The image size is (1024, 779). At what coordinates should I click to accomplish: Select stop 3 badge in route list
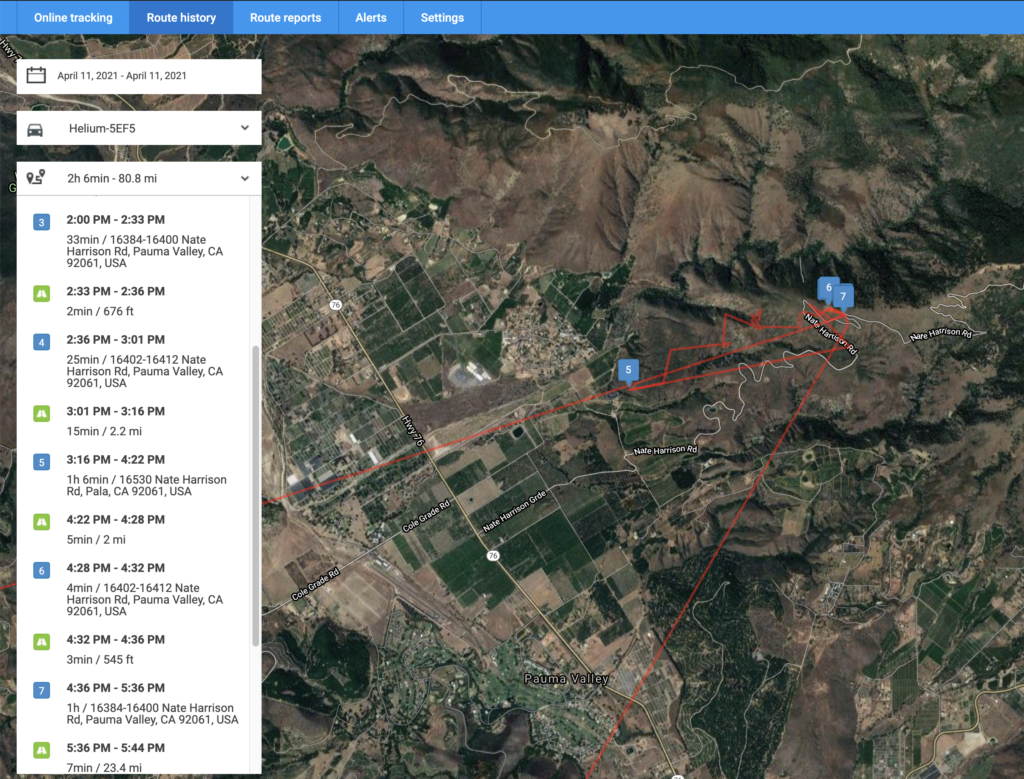41,222
